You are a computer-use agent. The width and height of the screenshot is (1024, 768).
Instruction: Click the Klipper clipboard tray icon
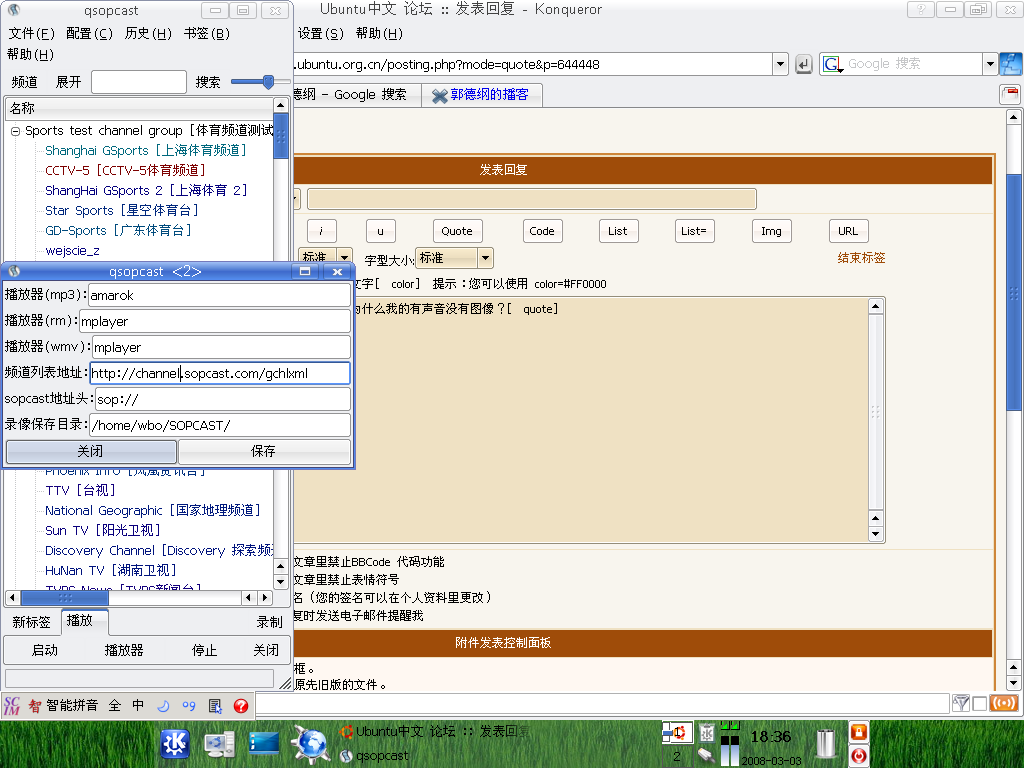coord(707,733)
